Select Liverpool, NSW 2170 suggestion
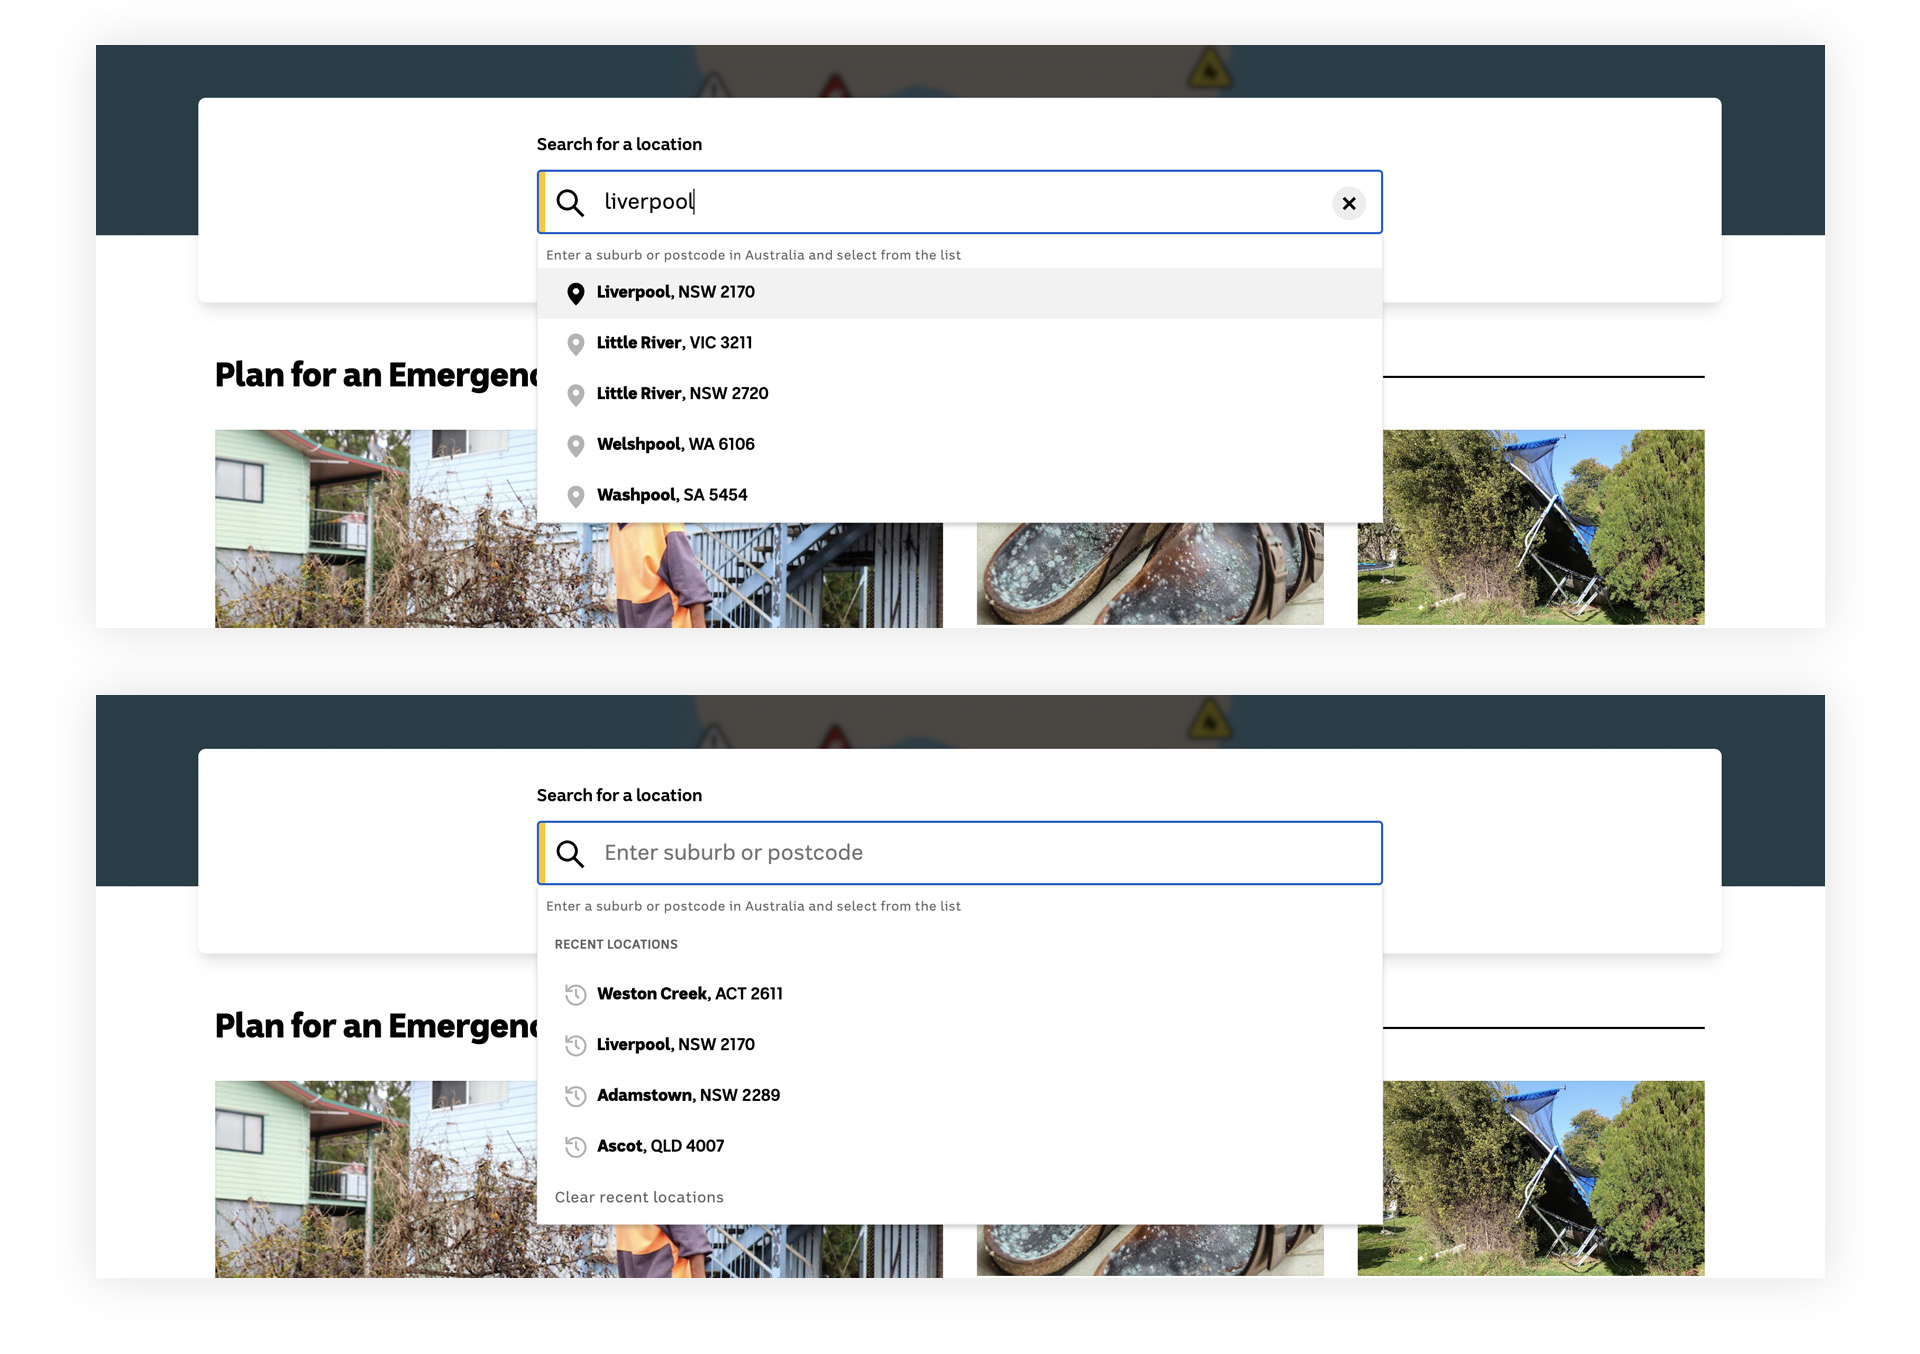 [x=676, y=292]
